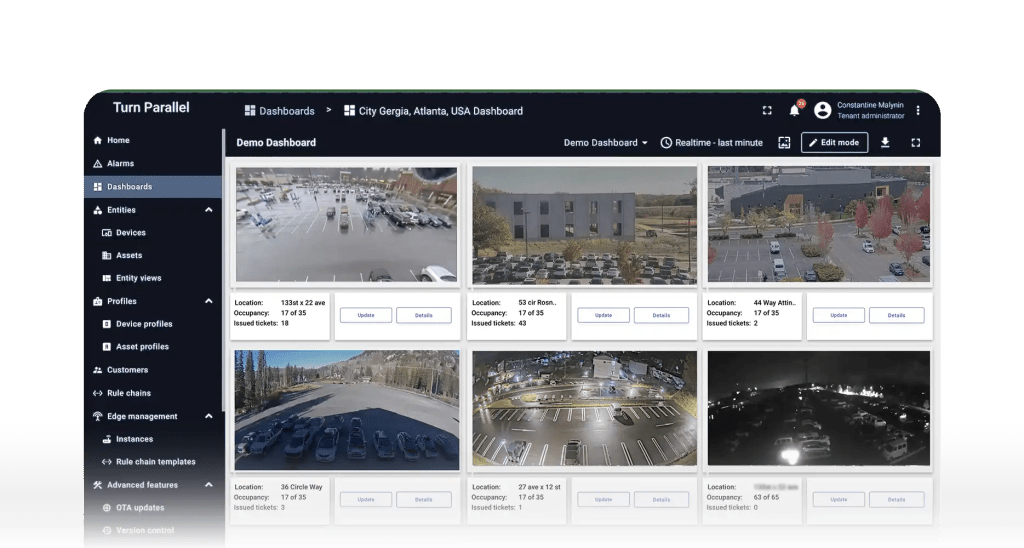Open the 27 ave x 12 st camera thumbnail

tap(584, 409)
